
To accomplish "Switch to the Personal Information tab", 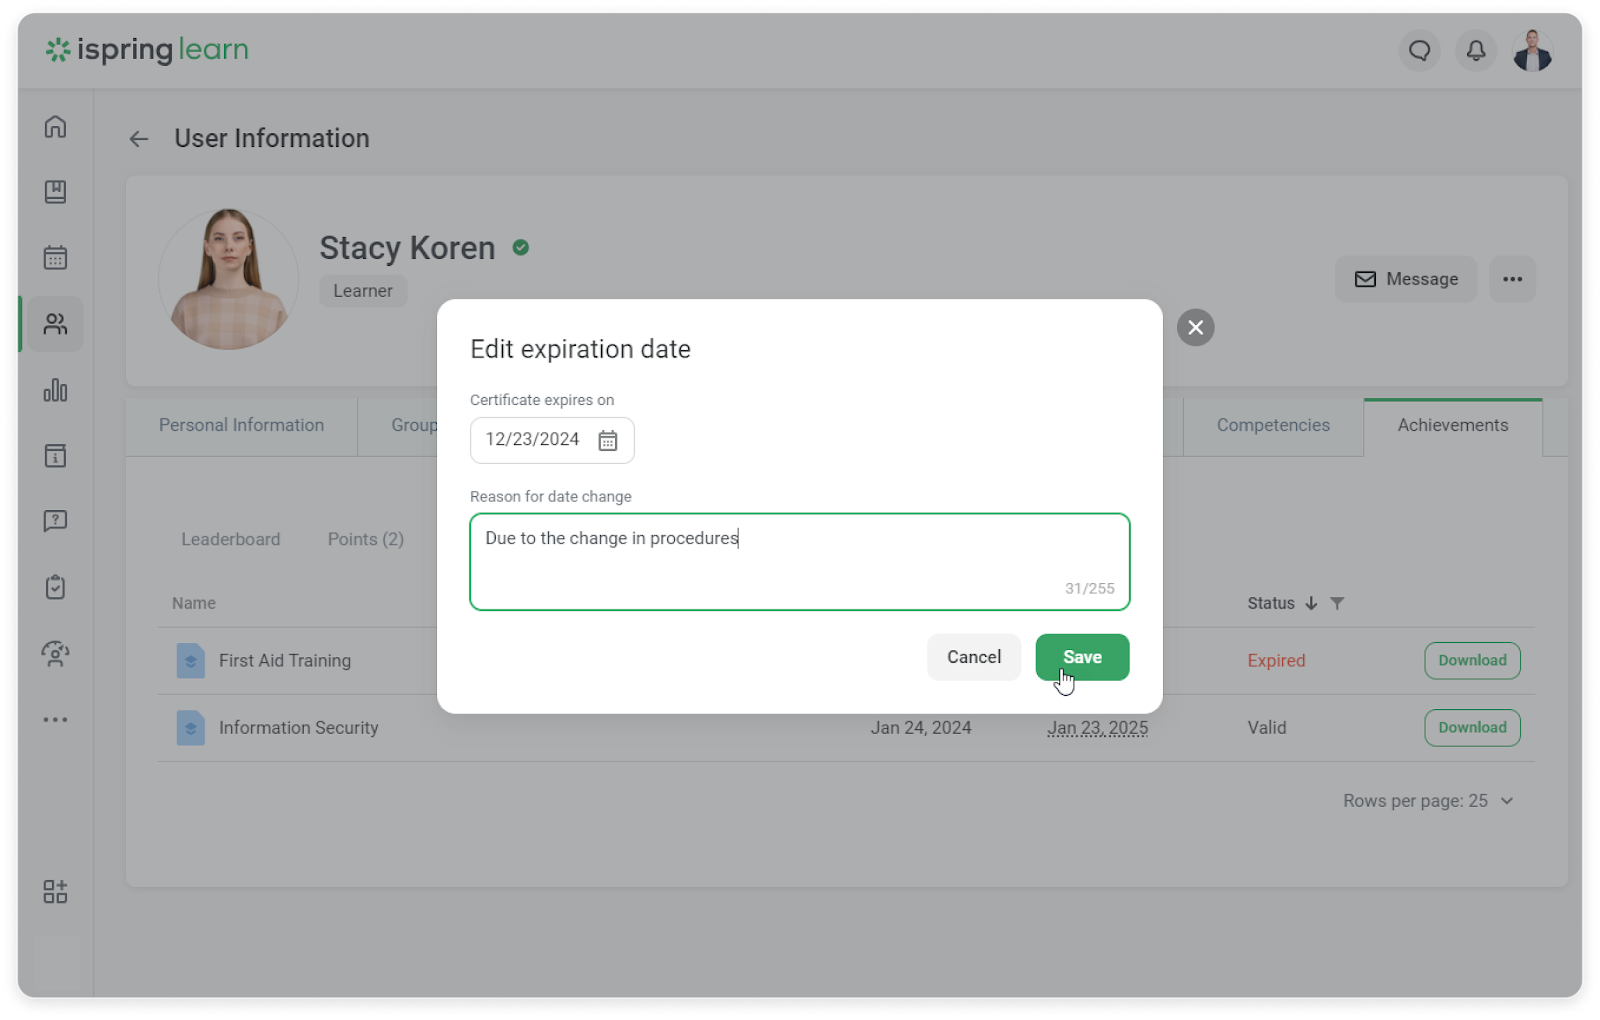I will pyautogui.click(x=241, y=425).
